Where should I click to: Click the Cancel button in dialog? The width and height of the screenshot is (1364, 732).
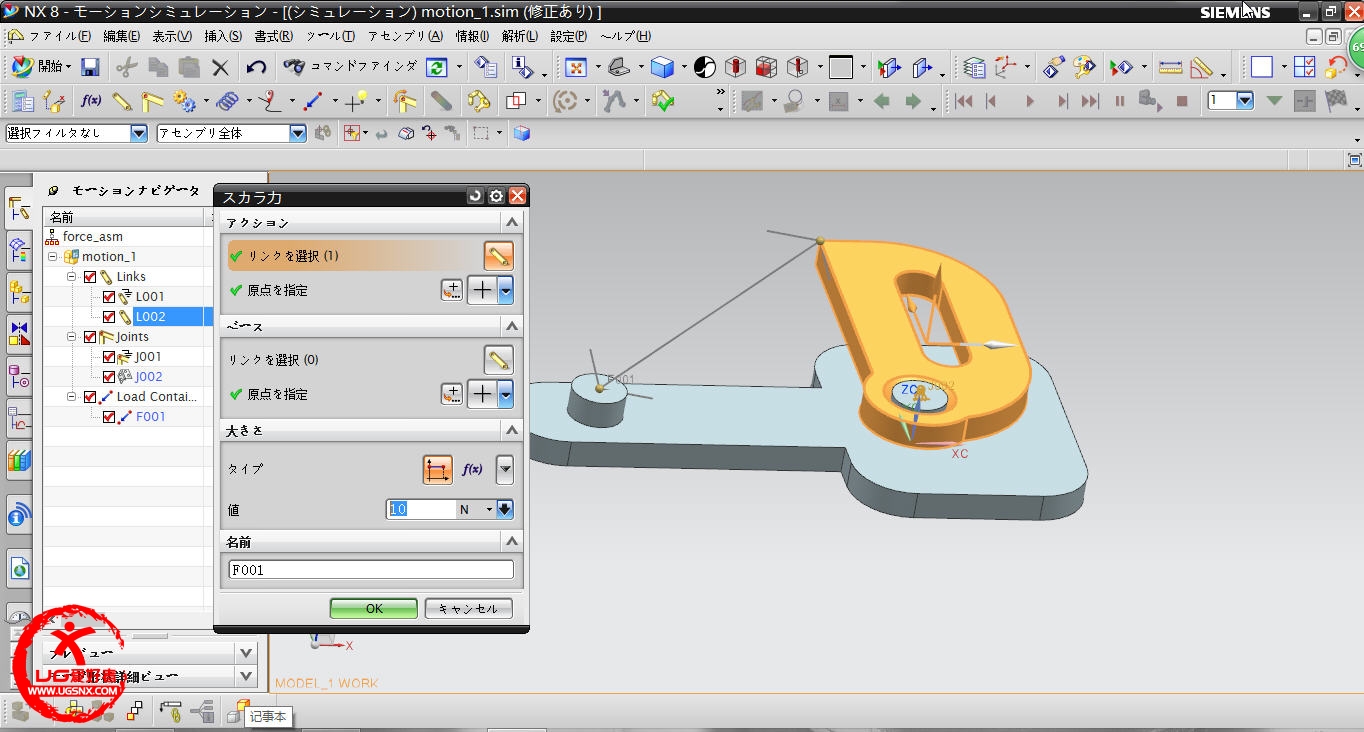[x=468, y=608]
